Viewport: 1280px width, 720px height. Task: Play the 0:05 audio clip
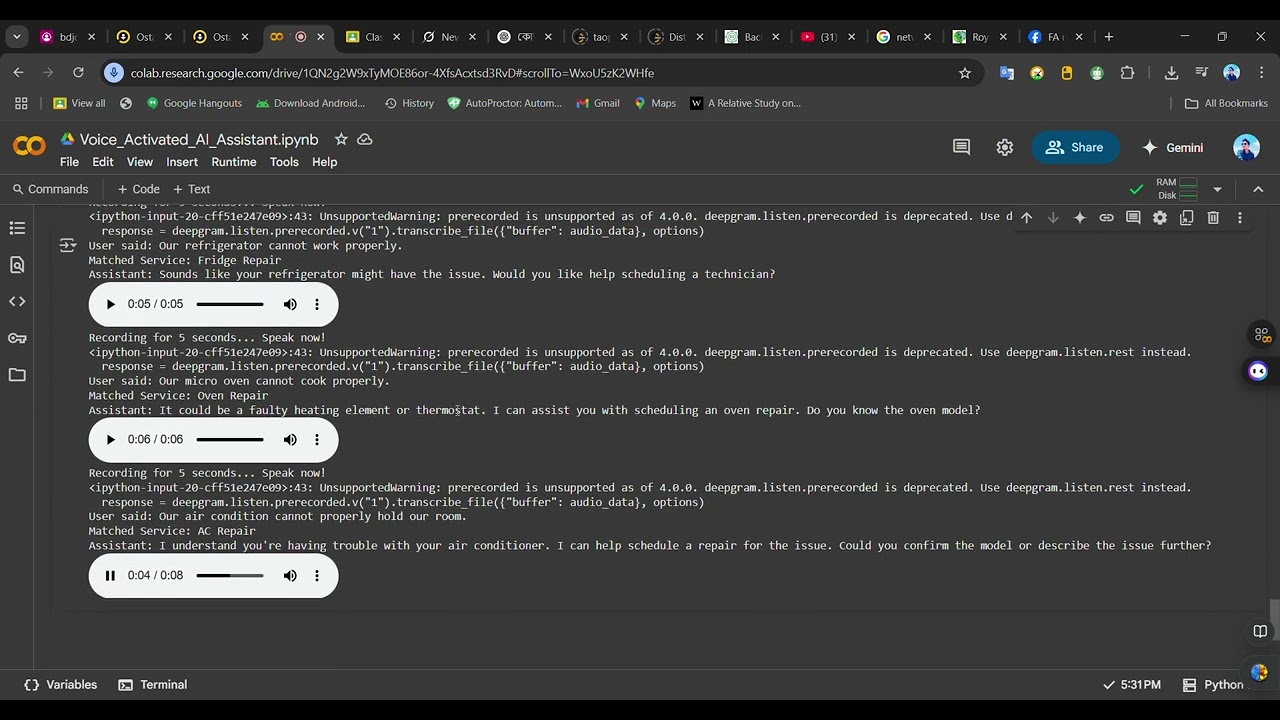pos(110,304)
